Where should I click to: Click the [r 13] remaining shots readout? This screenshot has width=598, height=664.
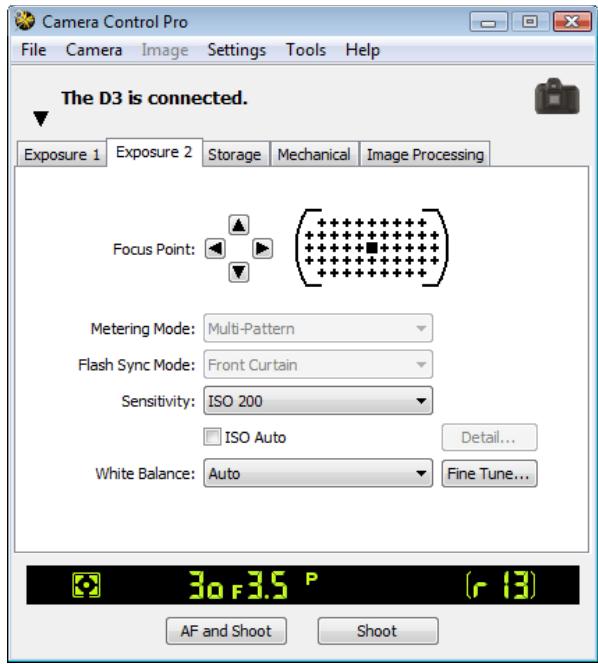click(x=501, y=585)
